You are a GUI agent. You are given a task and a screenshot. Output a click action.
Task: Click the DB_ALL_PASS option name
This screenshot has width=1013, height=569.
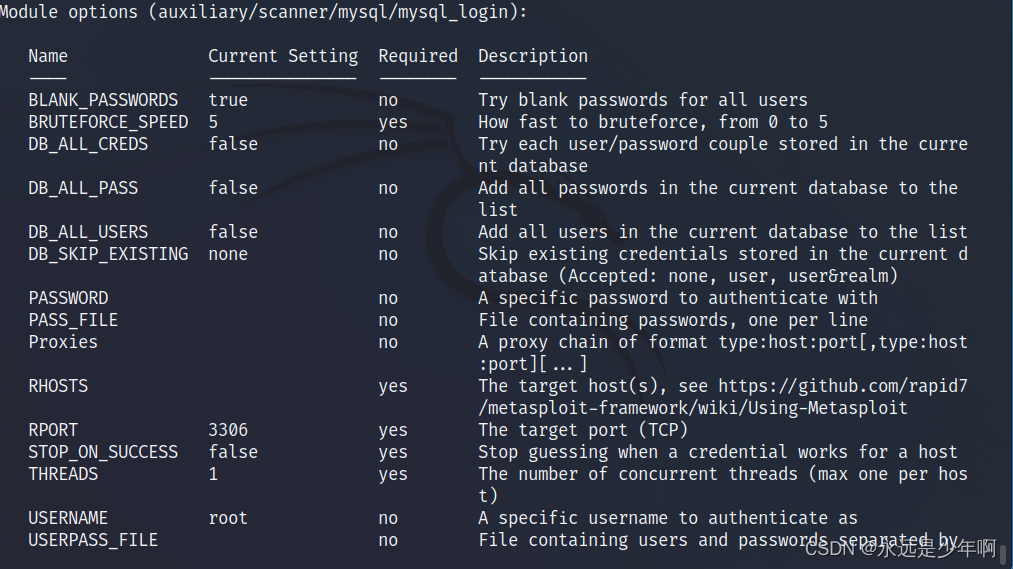[83, 188]
